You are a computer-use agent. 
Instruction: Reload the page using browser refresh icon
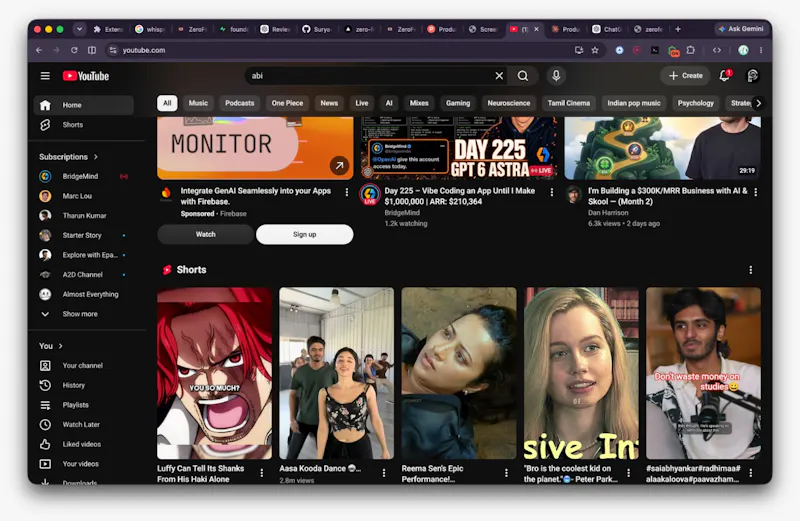point(74,50)
